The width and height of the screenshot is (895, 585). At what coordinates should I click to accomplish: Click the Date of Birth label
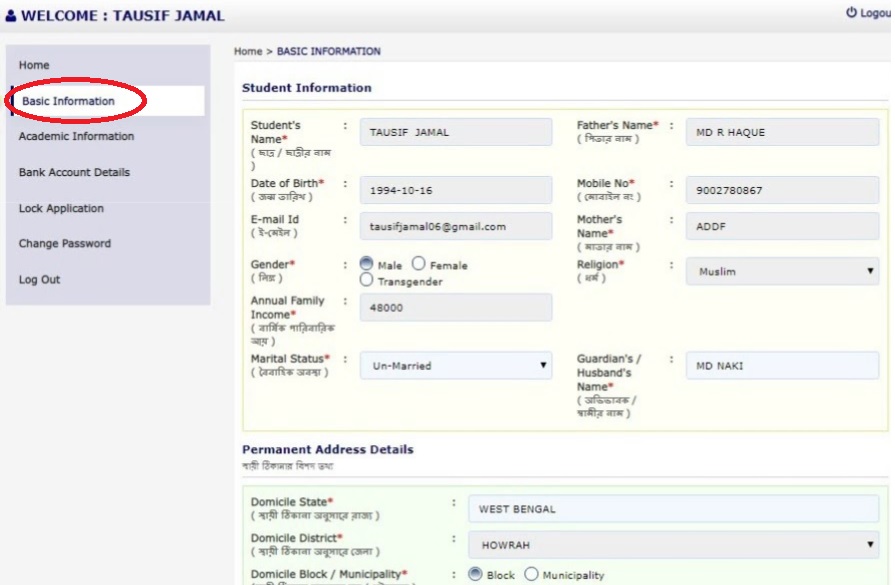(x=287, y=183)
